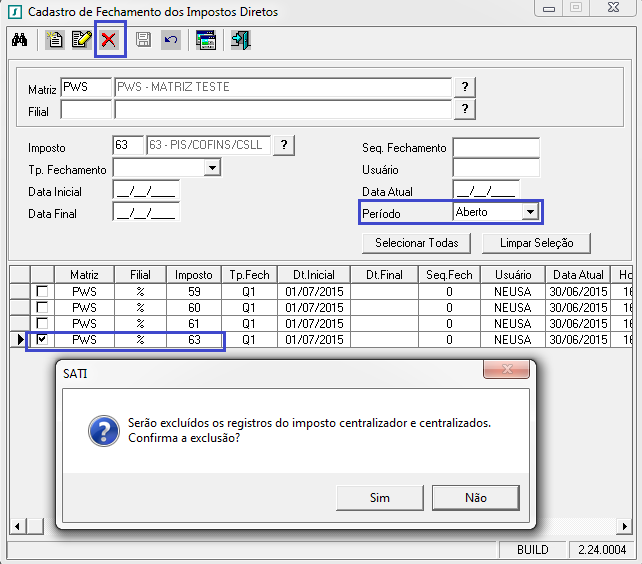Click Selecionar Todas button
642x564 pixels.
coord(416,243)
